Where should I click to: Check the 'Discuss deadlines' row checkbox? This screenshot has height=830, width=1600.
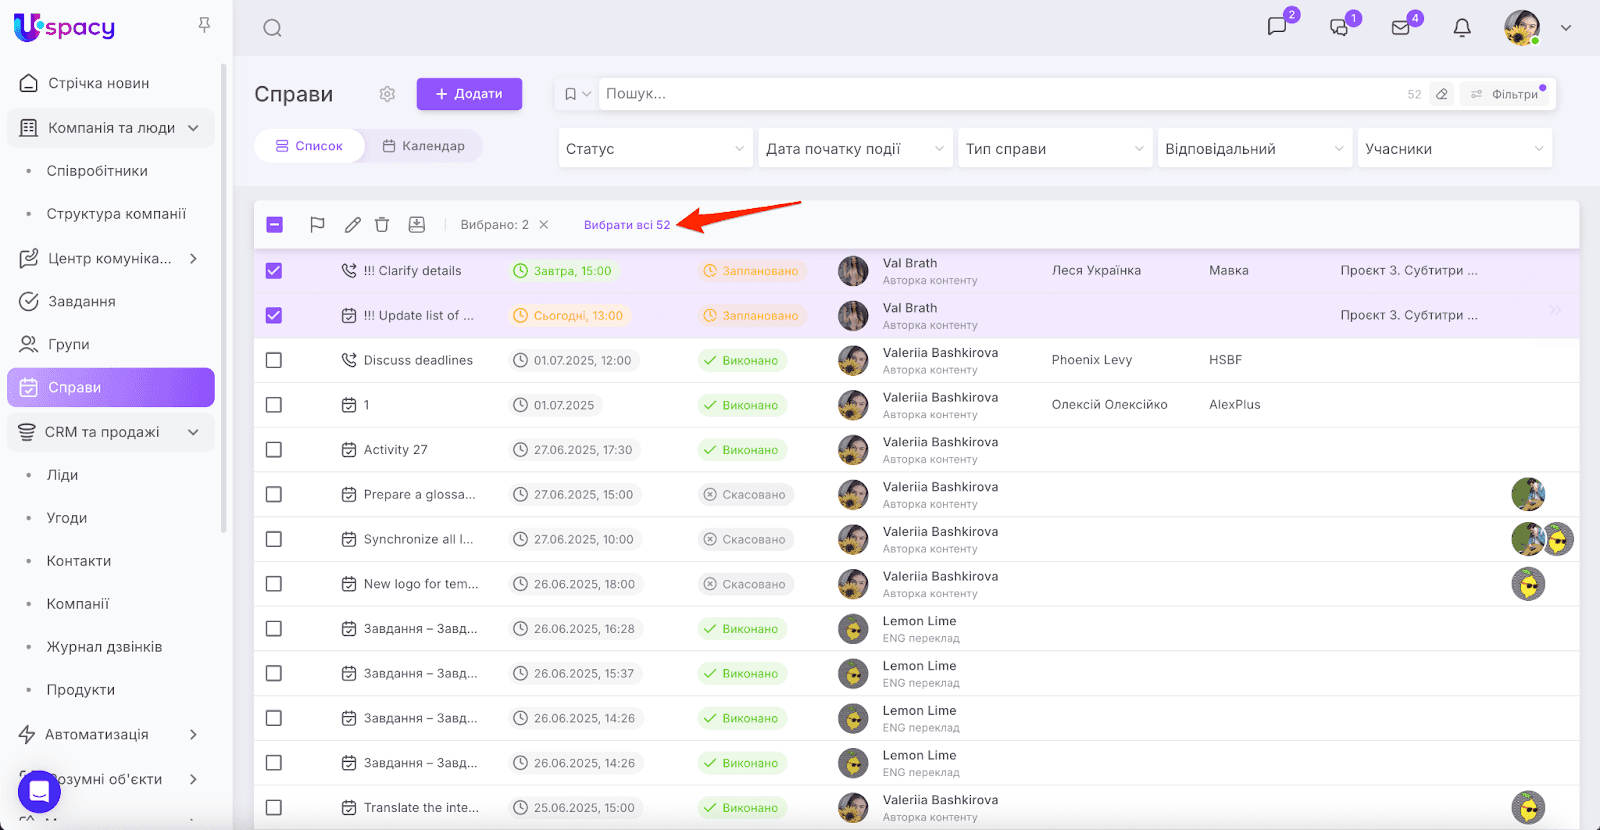tap(274, 360)
